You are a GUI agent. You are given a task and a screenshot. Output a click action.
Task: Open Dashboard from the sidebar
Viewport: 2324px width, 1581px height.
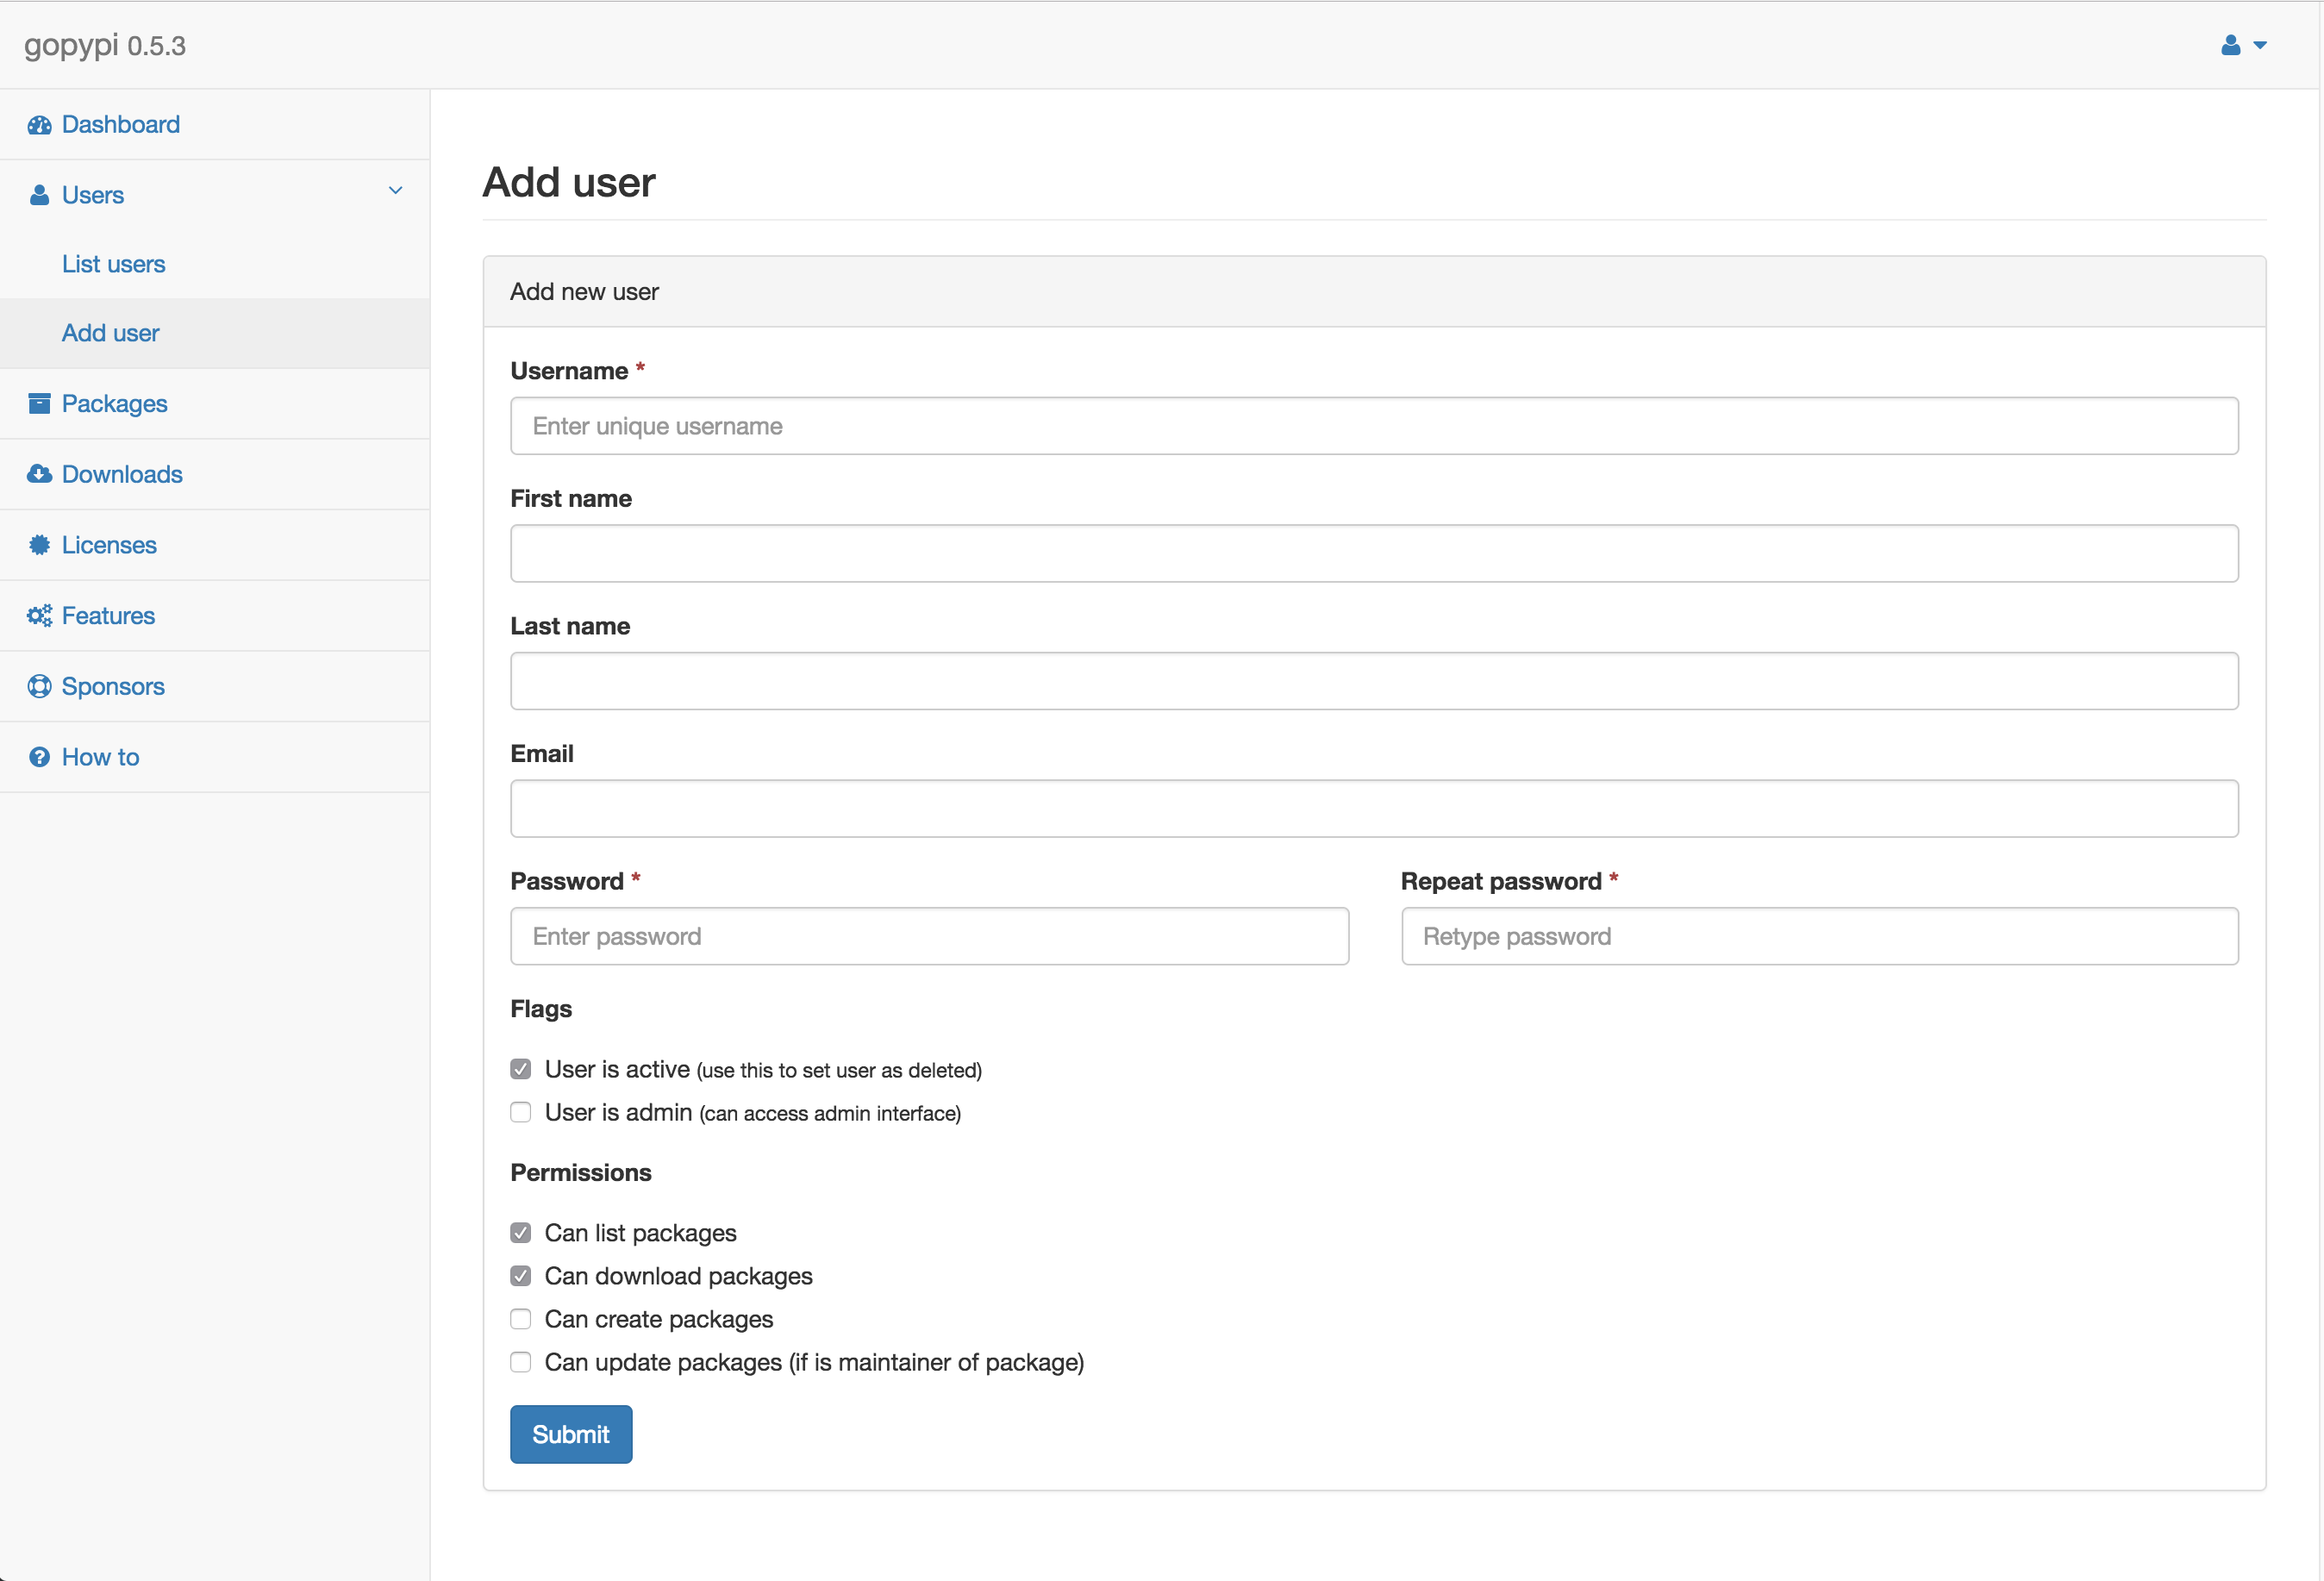point(215,125)
